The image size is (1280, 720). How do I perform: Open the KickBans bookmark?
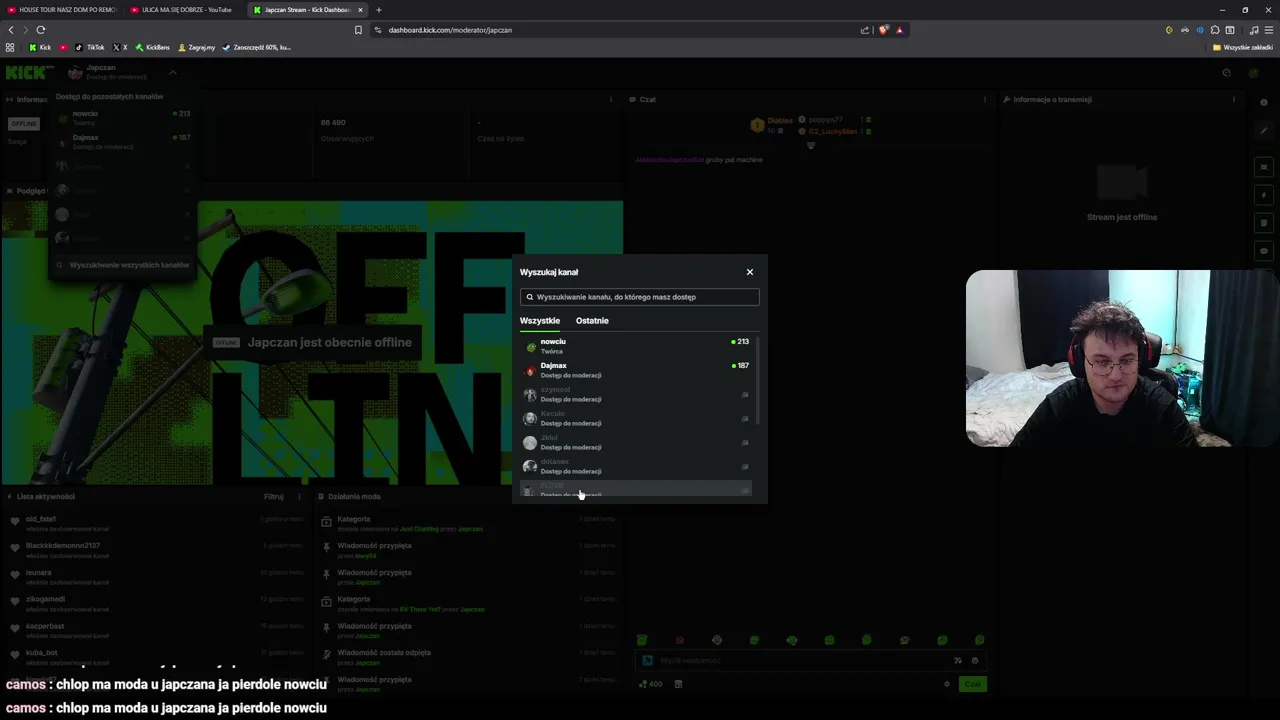(153, 47)
